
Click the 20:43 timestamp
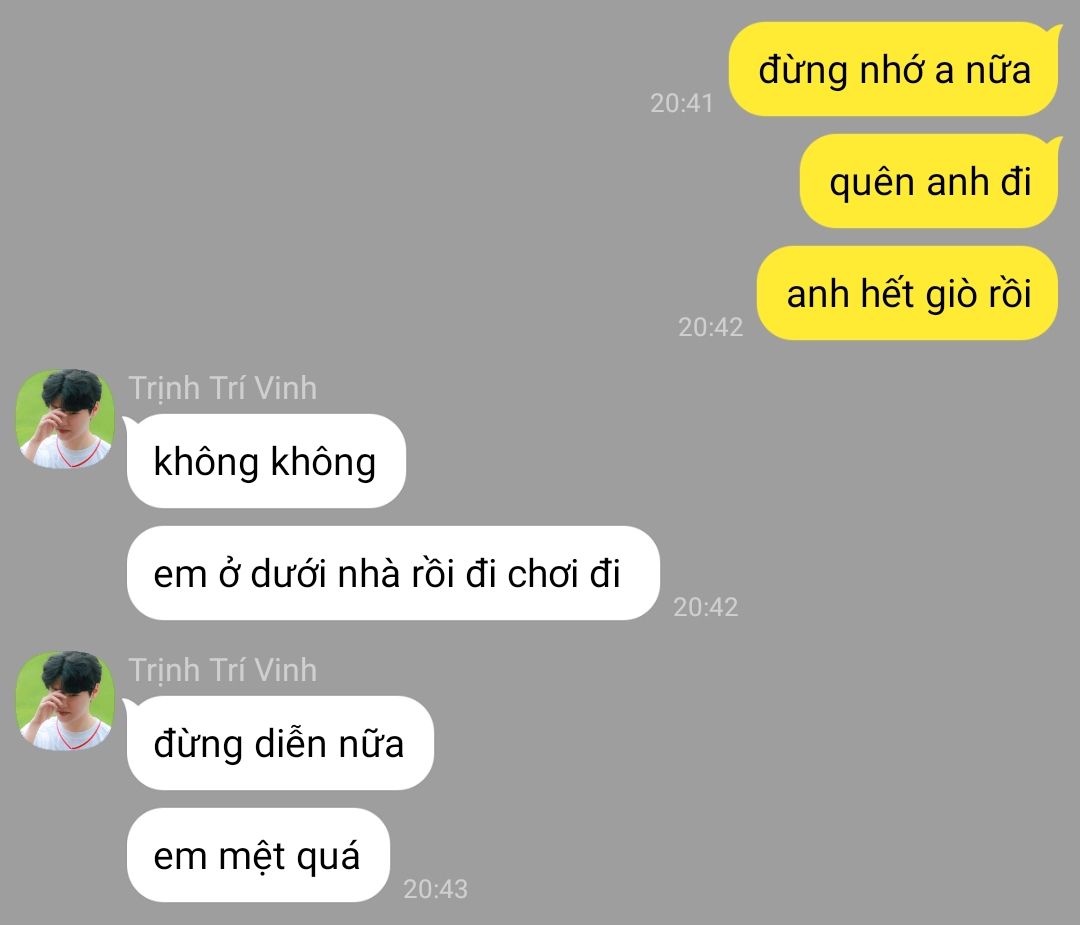tap(435, 889)
